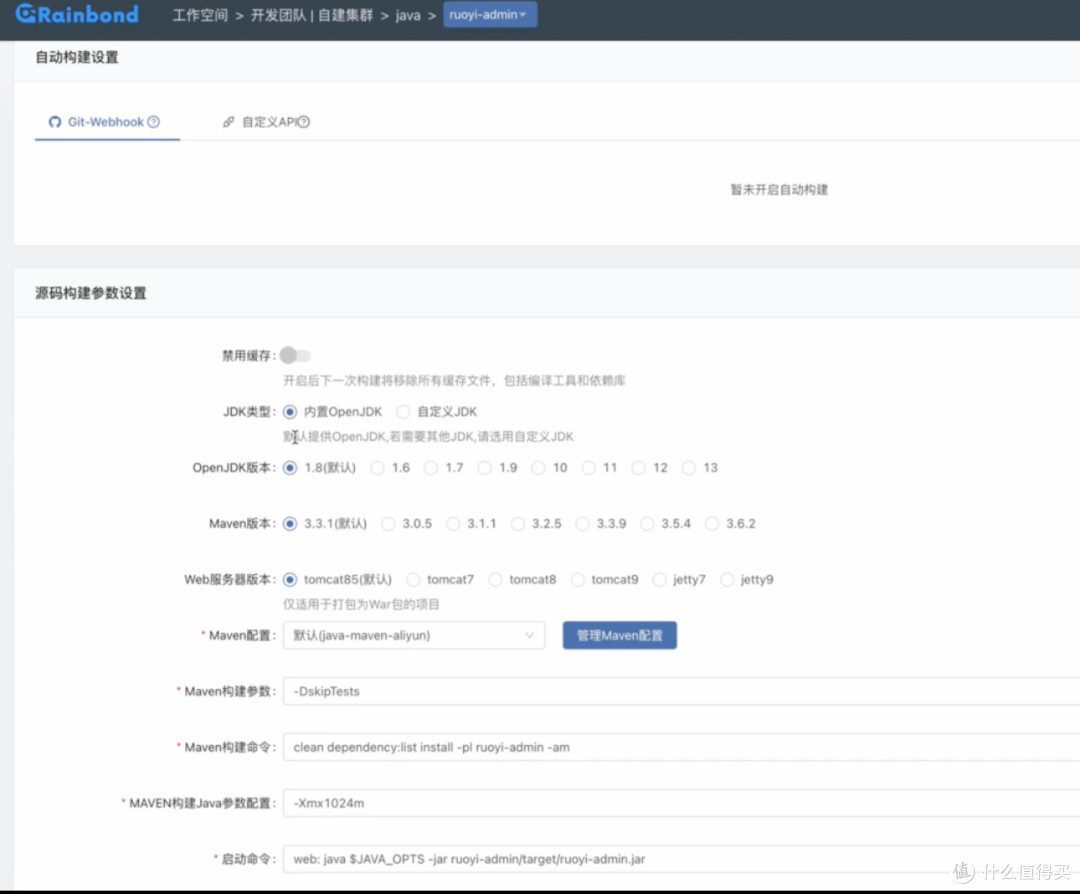The image size is (1080, 894).
Task: Select 自定义JDK radio option
Action: pyautogui.click(x=403, y=412)
